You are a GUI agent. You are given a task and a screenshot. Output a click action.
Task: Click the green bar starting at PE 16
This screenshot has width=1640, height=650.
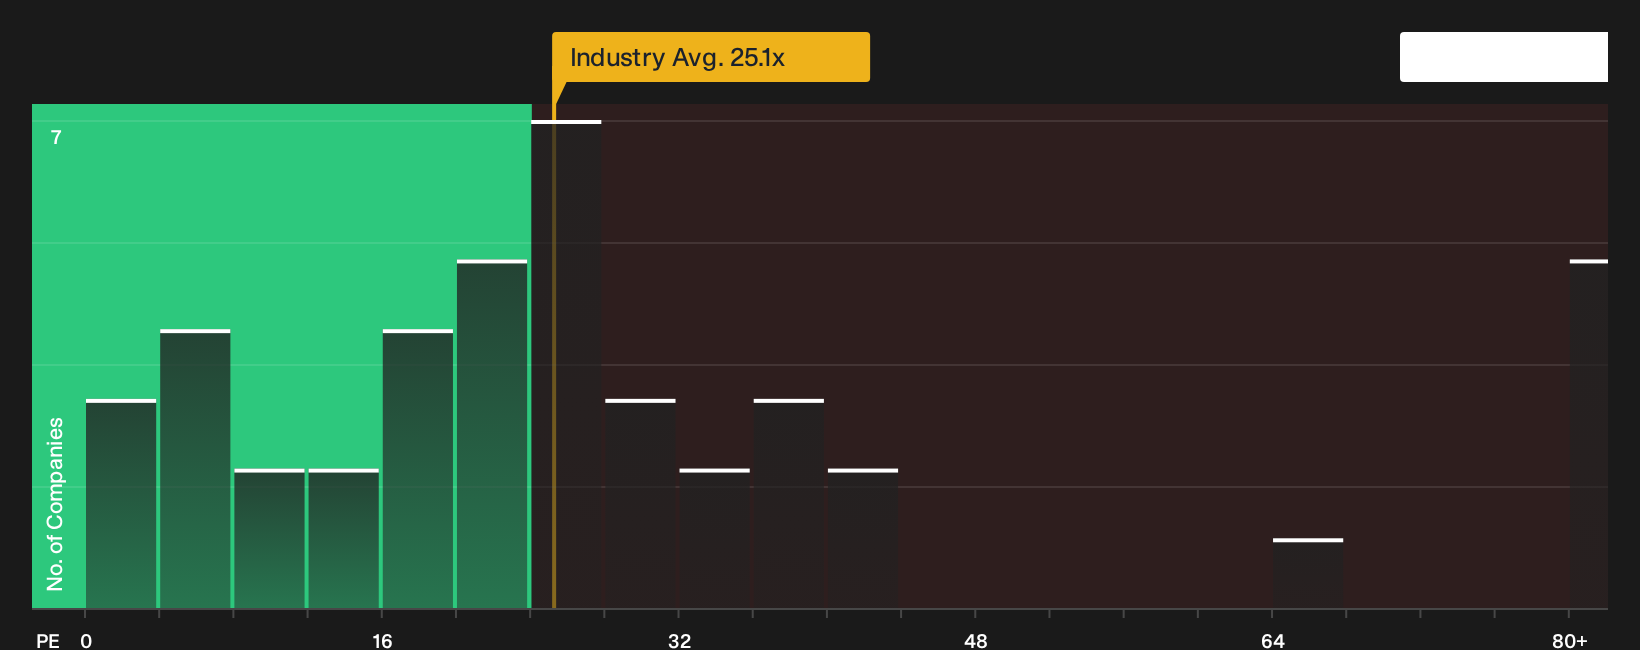[418, 469]
